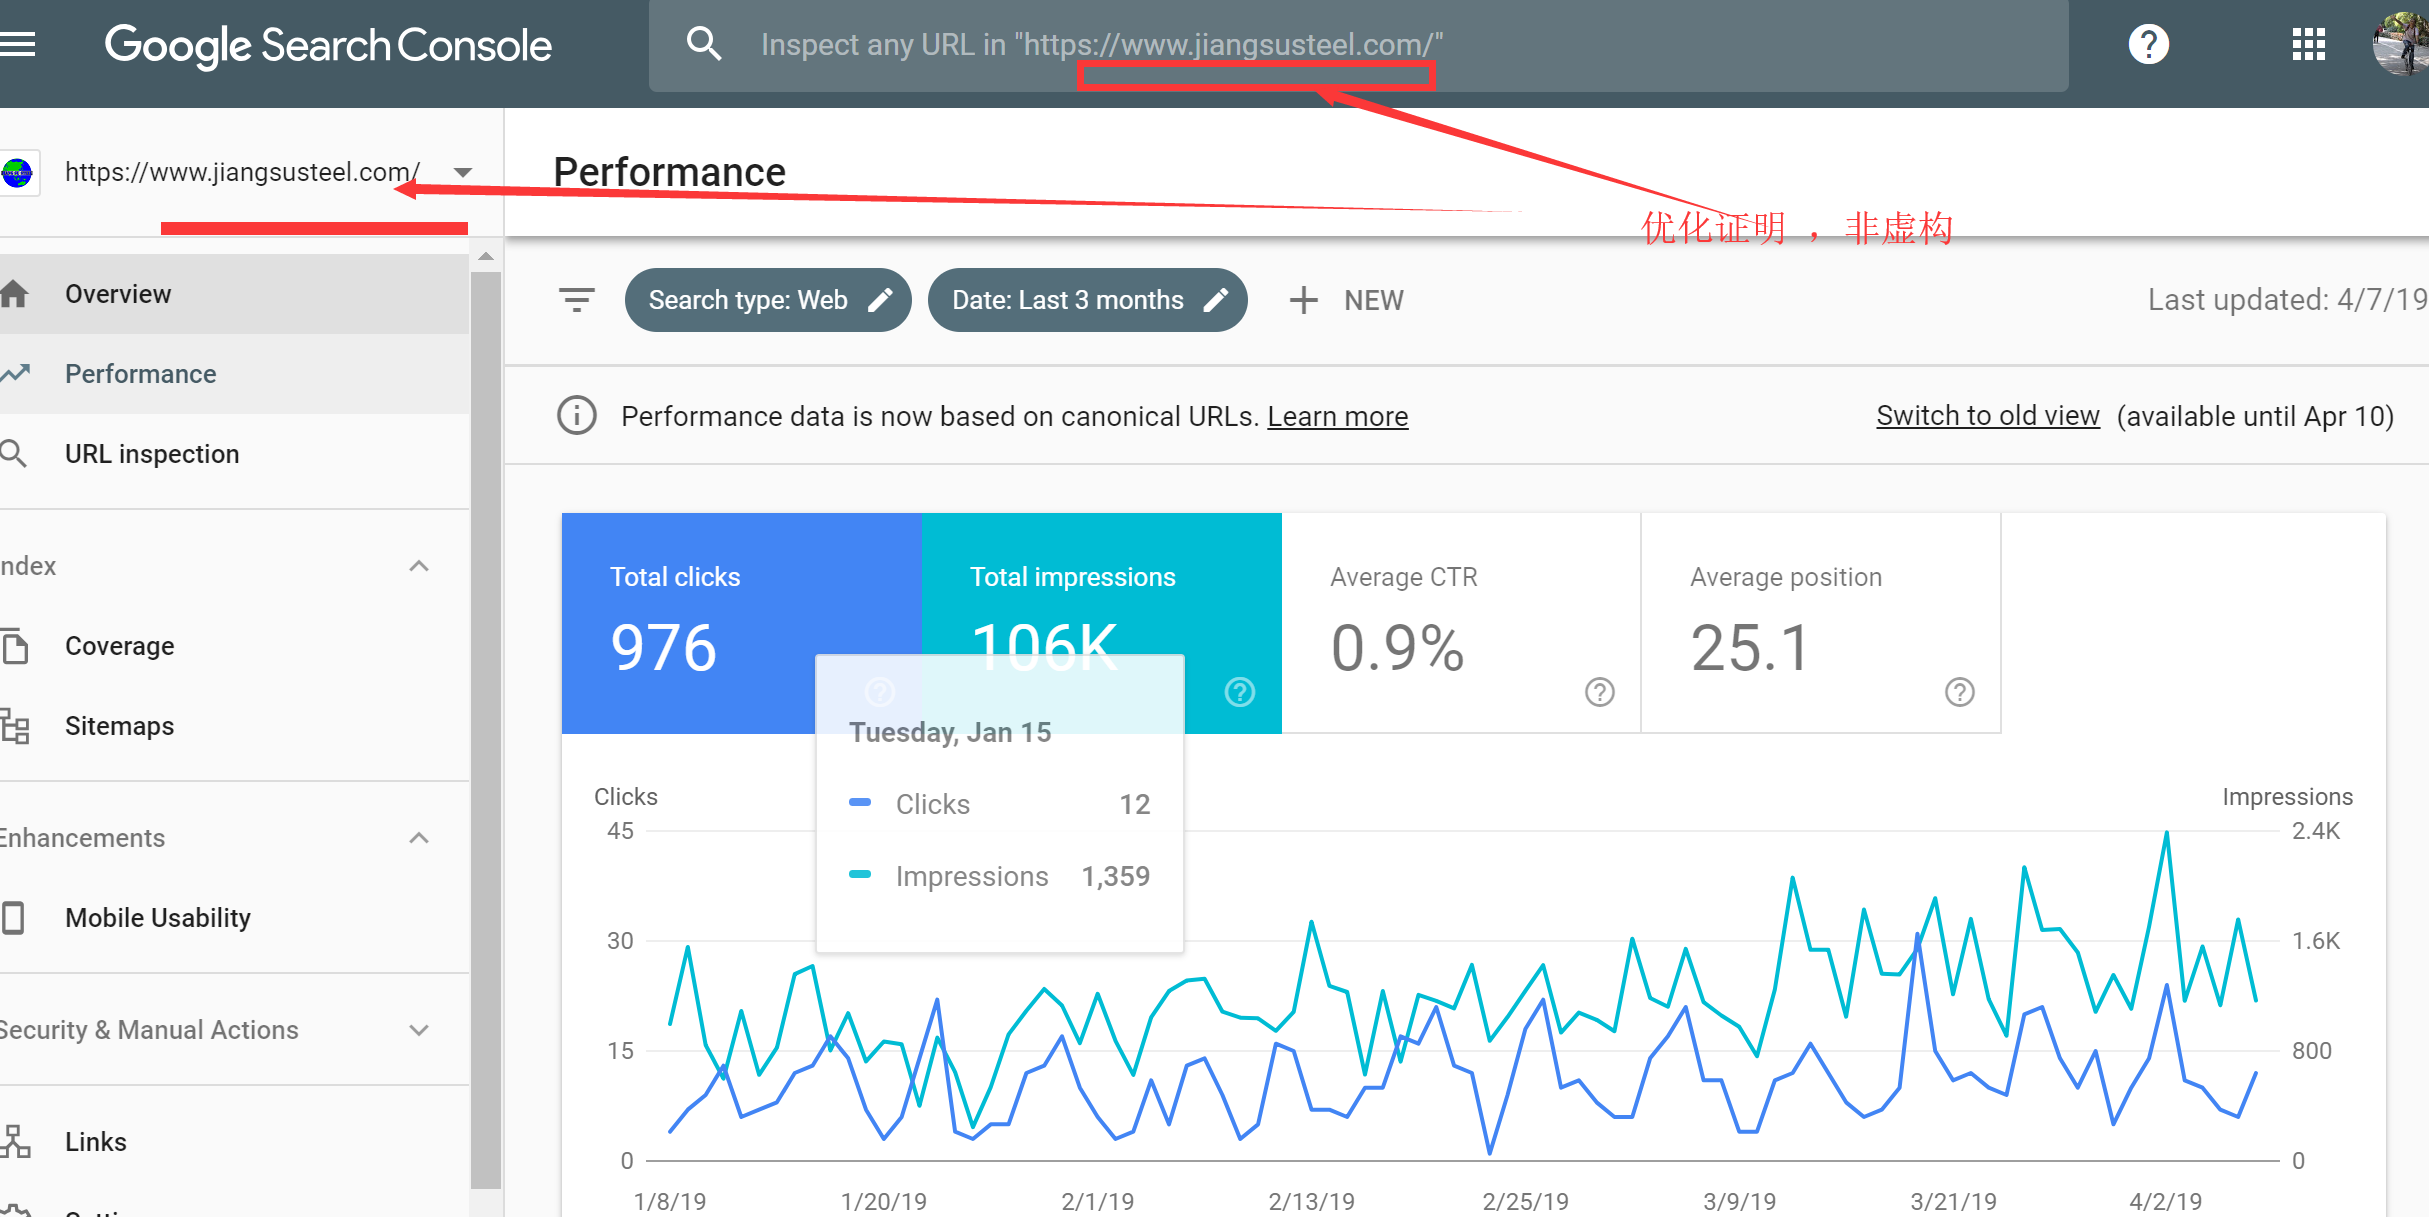Click the search magnifier icon

pyautogui.click(x=704, y=44)
